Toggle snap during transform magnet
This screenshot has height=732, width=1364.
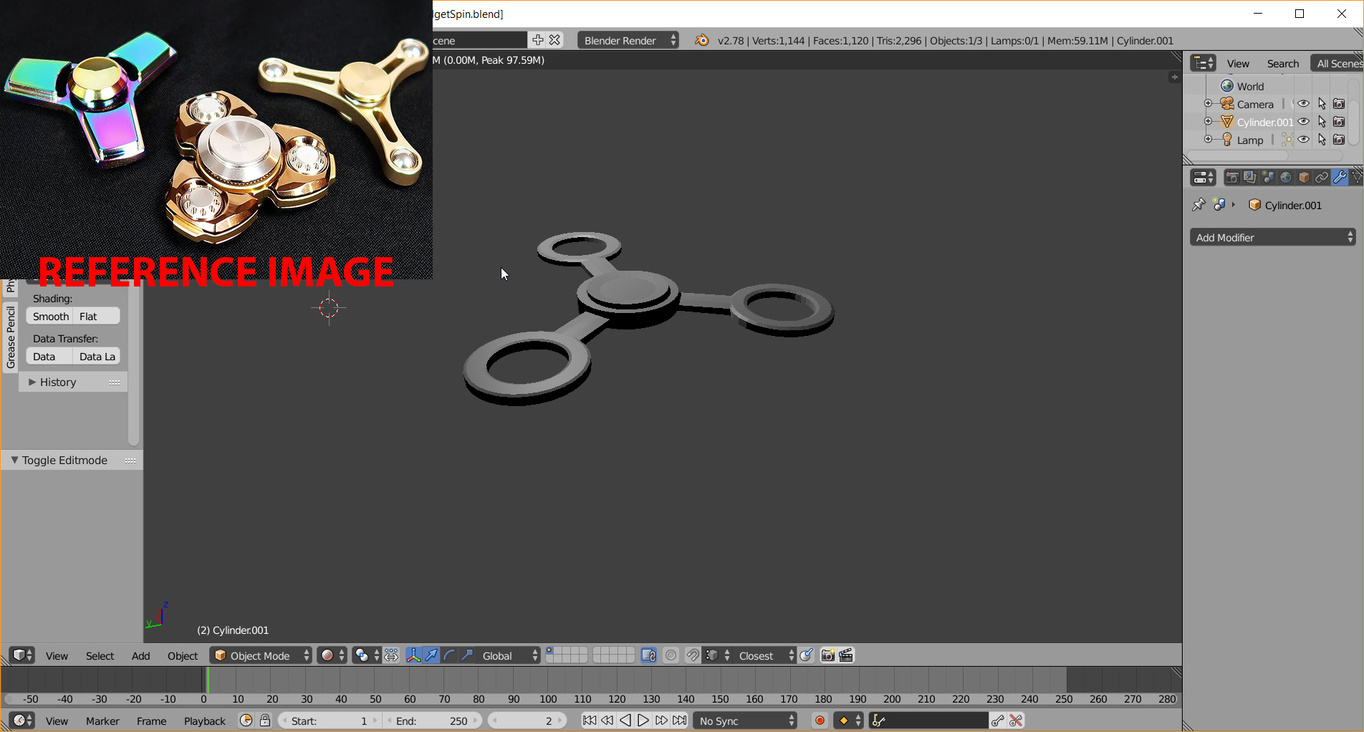[x=693, y=656]
